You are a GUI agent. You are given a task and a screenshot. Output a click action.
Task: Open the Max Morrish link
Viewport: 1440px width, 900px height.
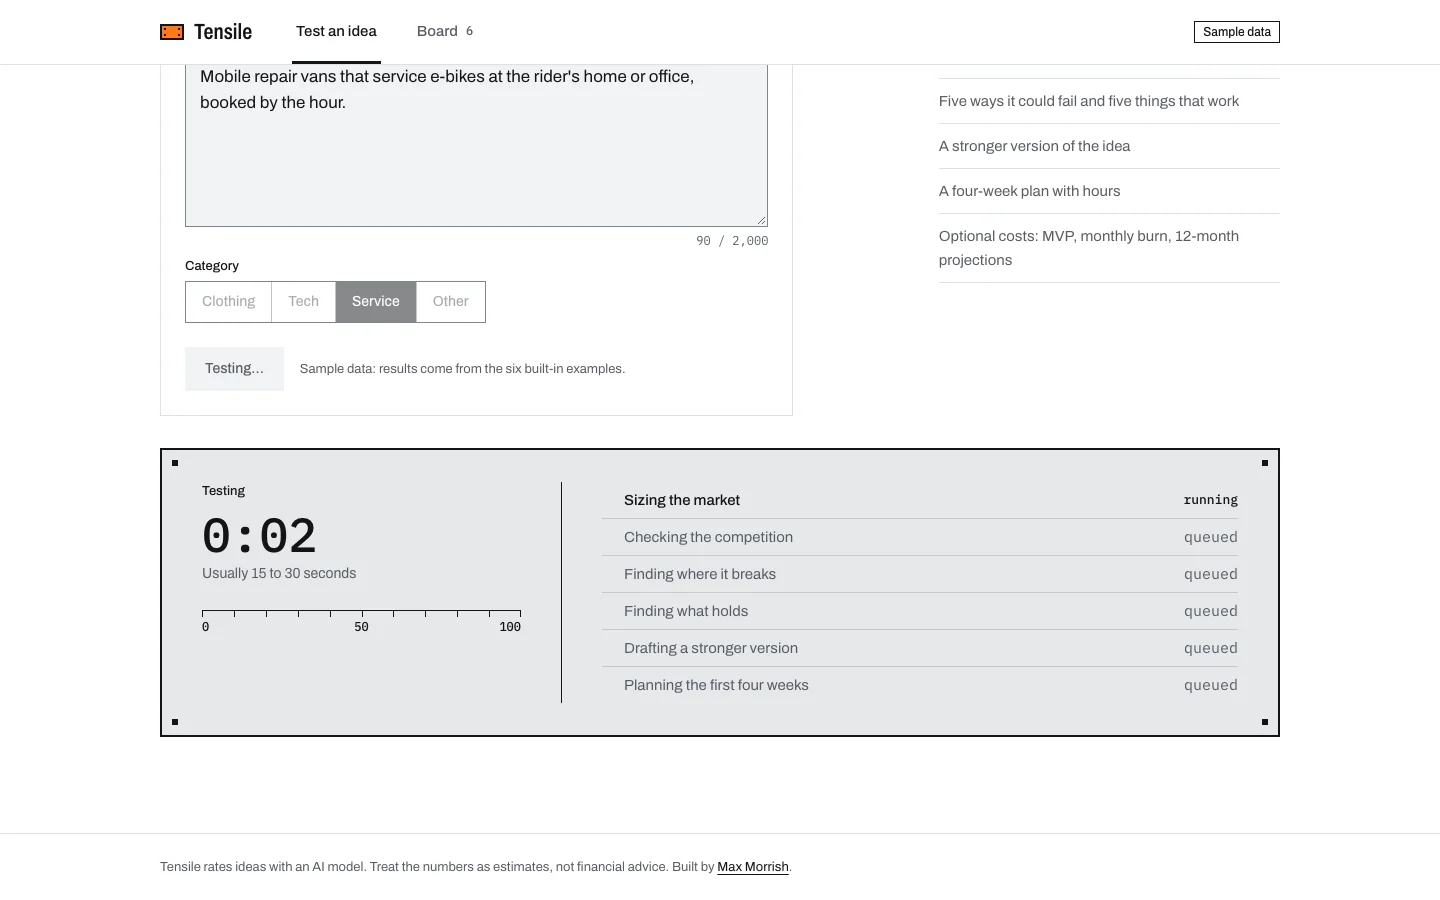tap(753, 867)
